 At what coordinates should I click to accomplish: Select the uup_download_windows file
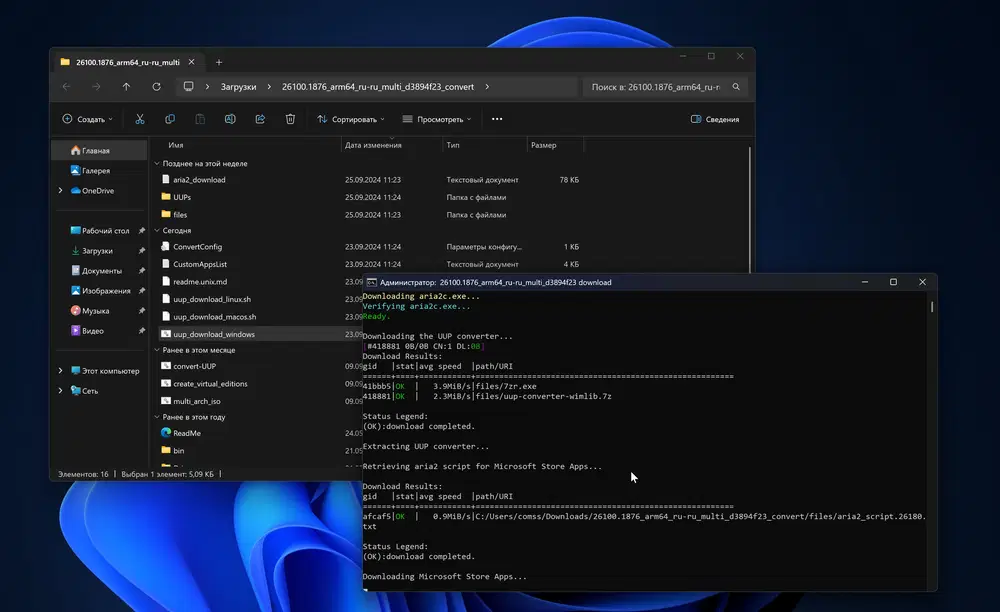213,334
